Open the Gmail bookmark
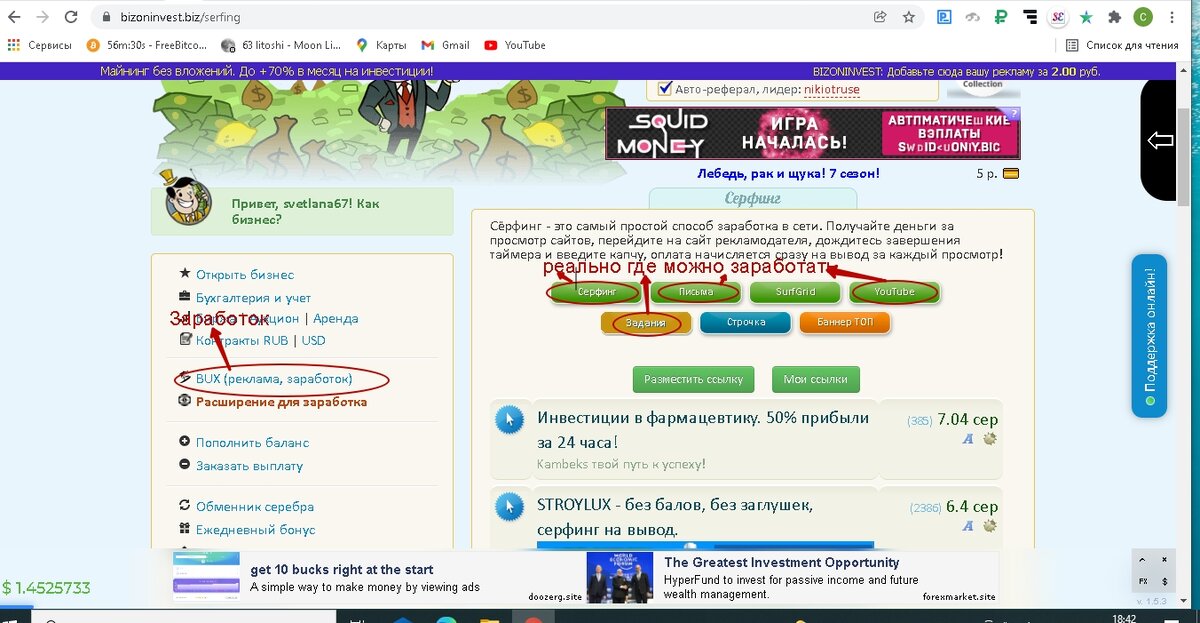The height and width of the screenshot is (623, 1200). tap(445, 45)
